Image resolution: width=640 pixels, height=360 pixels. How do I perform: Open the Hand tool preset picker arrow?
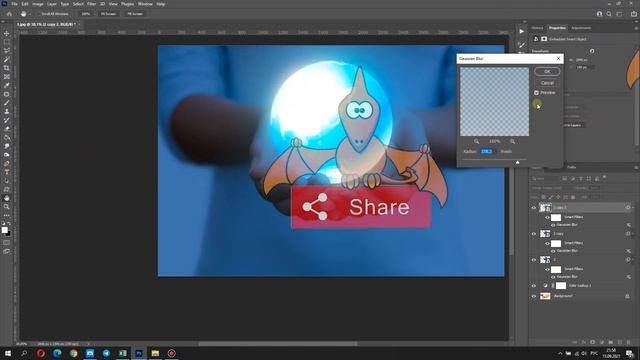[x=30, y=14]
